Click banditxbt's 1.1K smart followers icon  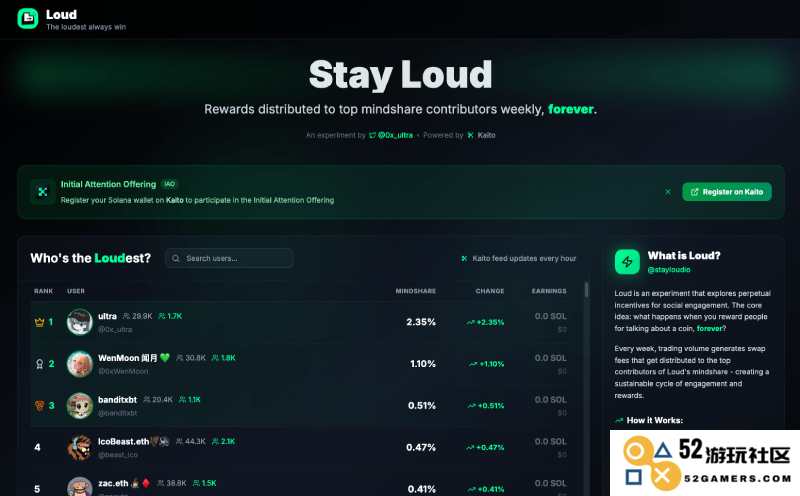(183, 400)
